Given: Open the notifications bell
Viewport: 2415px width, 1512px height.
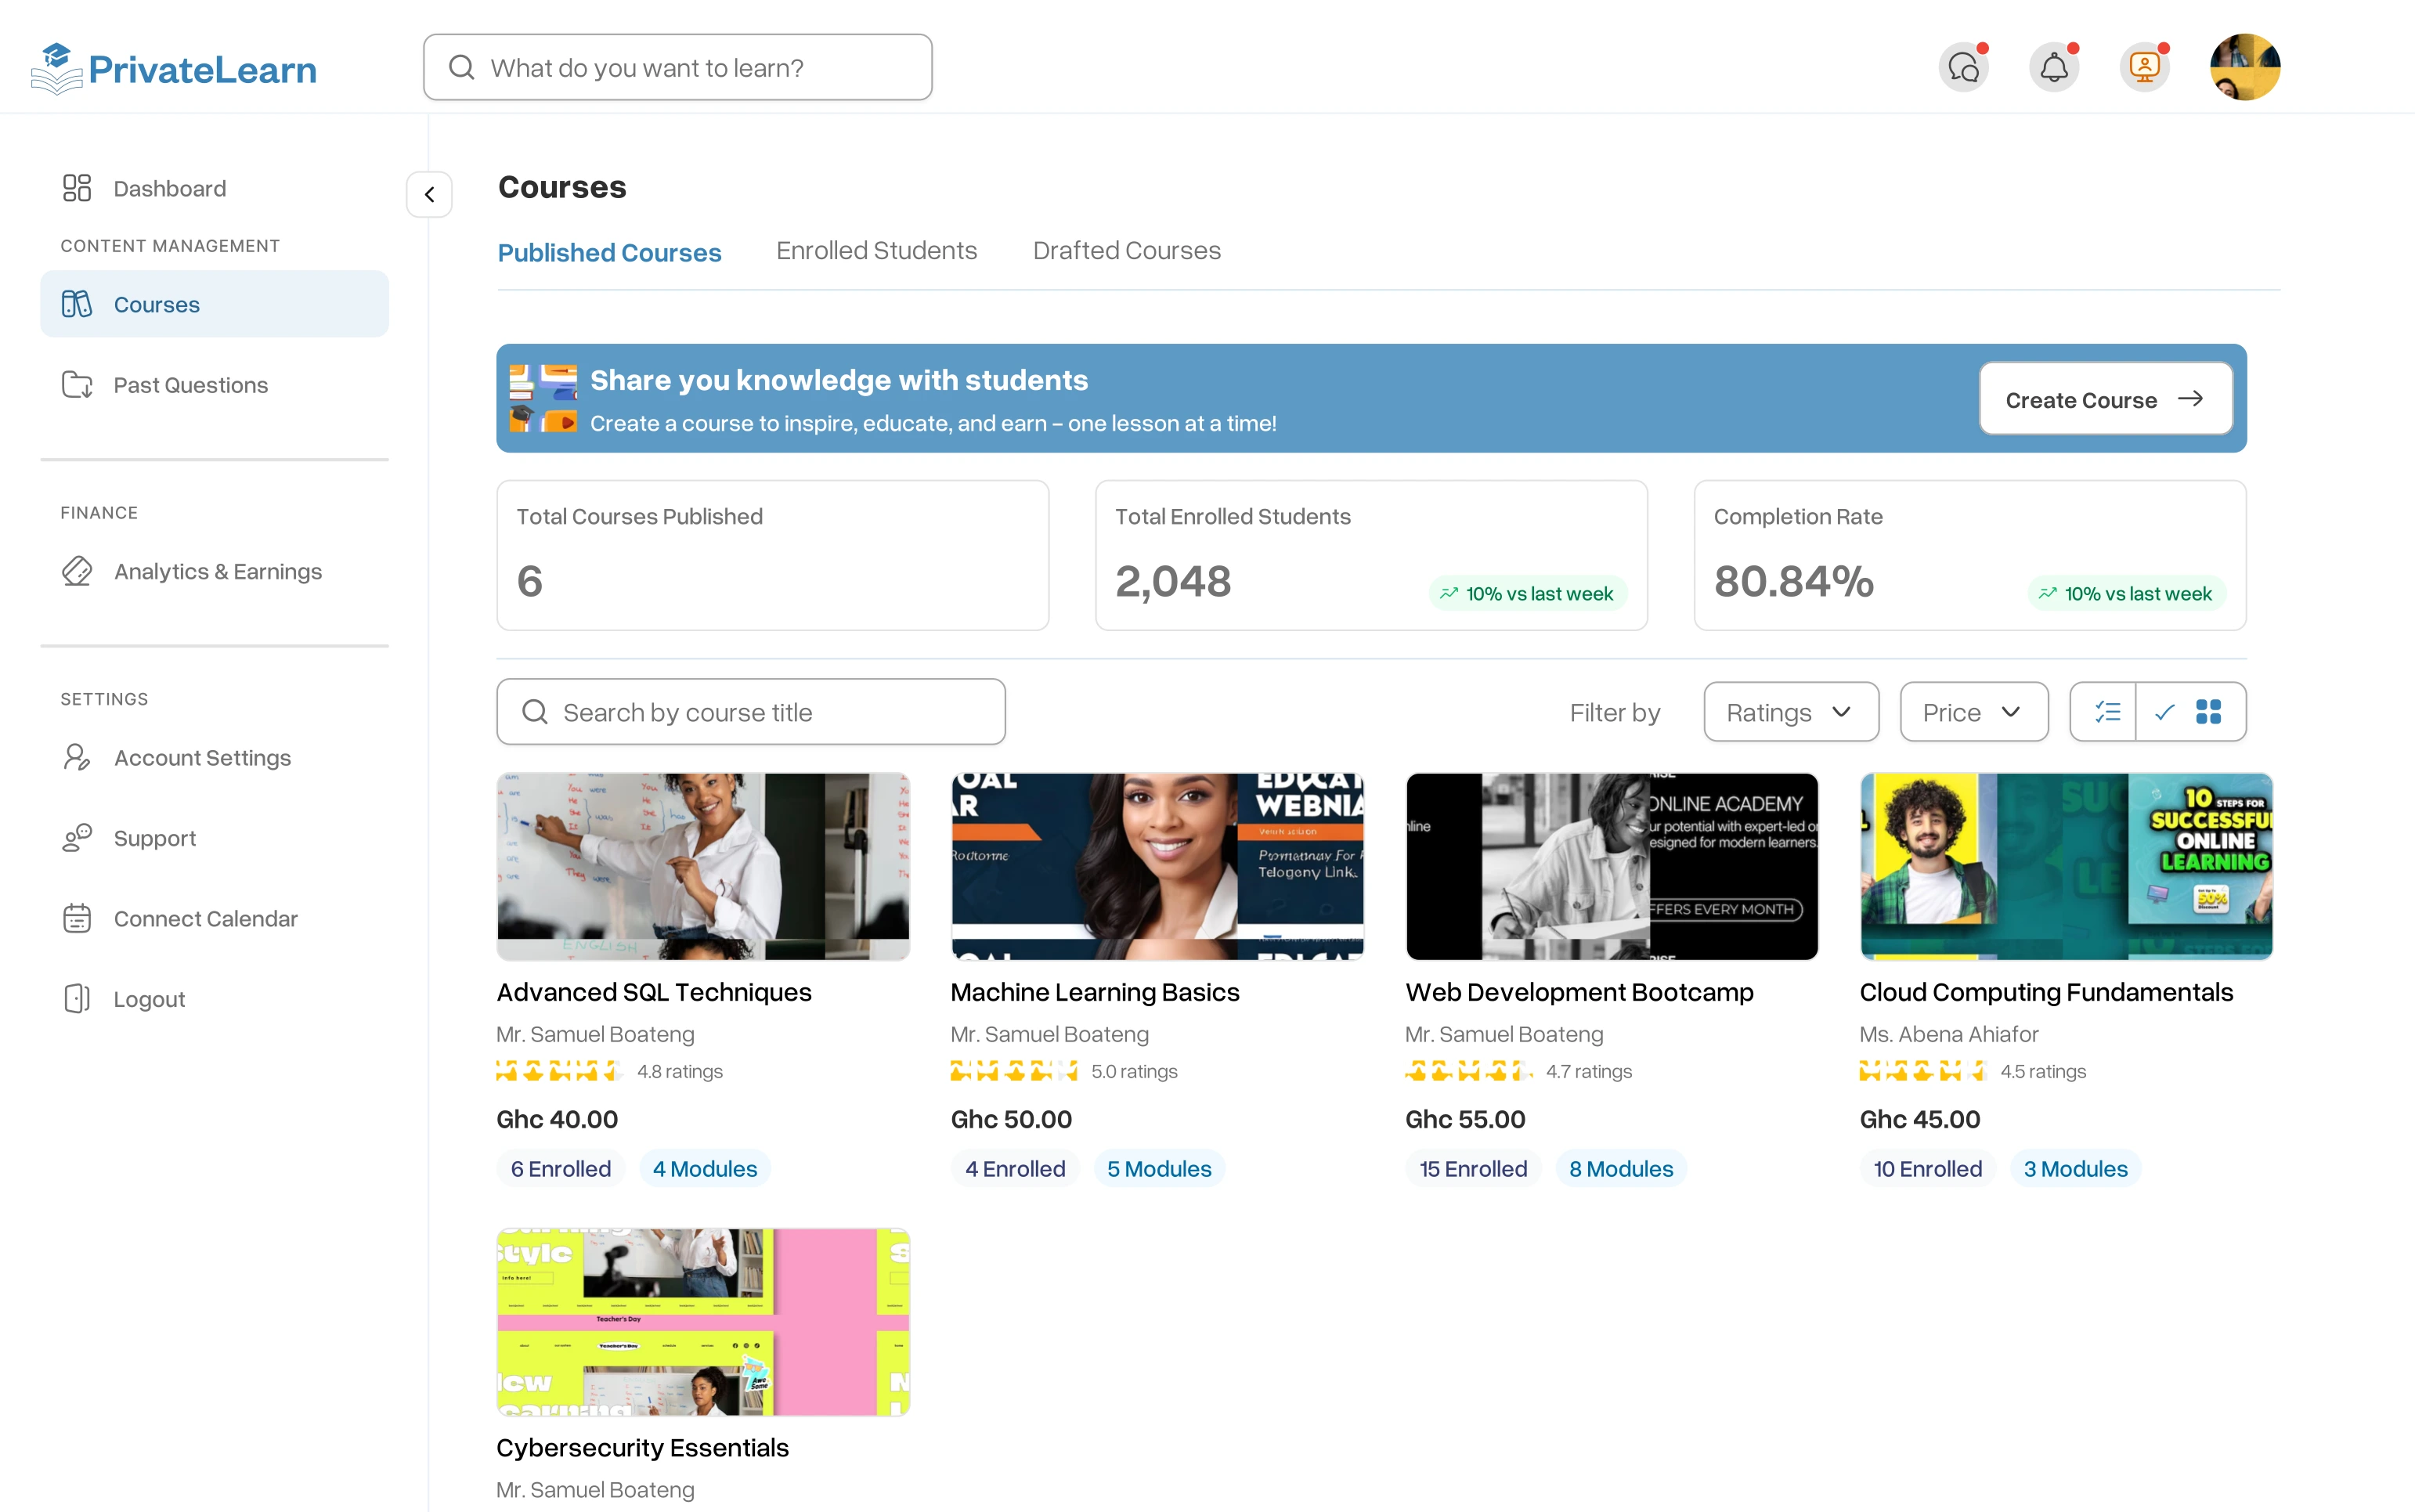Looking at the screenshot, I should pyautogui.click(x=2053, y=68).
